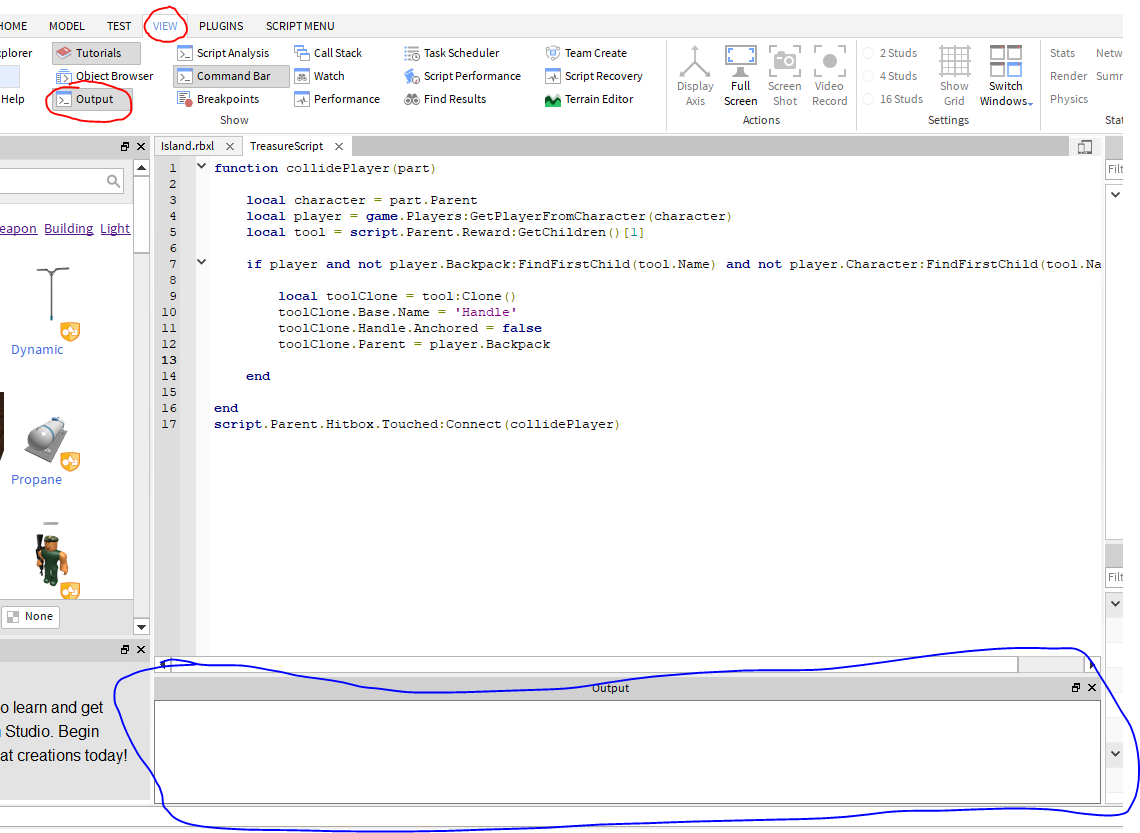This screenshot has width=1140, height=833.
Task: Collapse the collidePlayer function fold
Action: pyautogui.click(x=201, y=166)
